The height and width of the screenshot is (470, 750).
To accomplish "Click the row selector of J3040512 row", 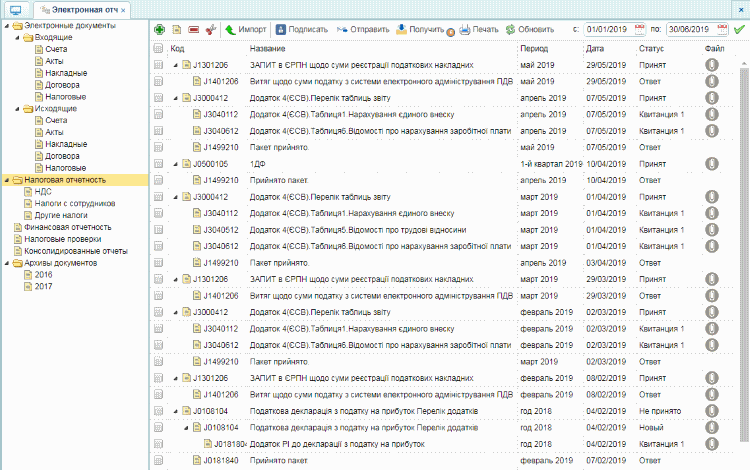I will (x=158, y=230).
